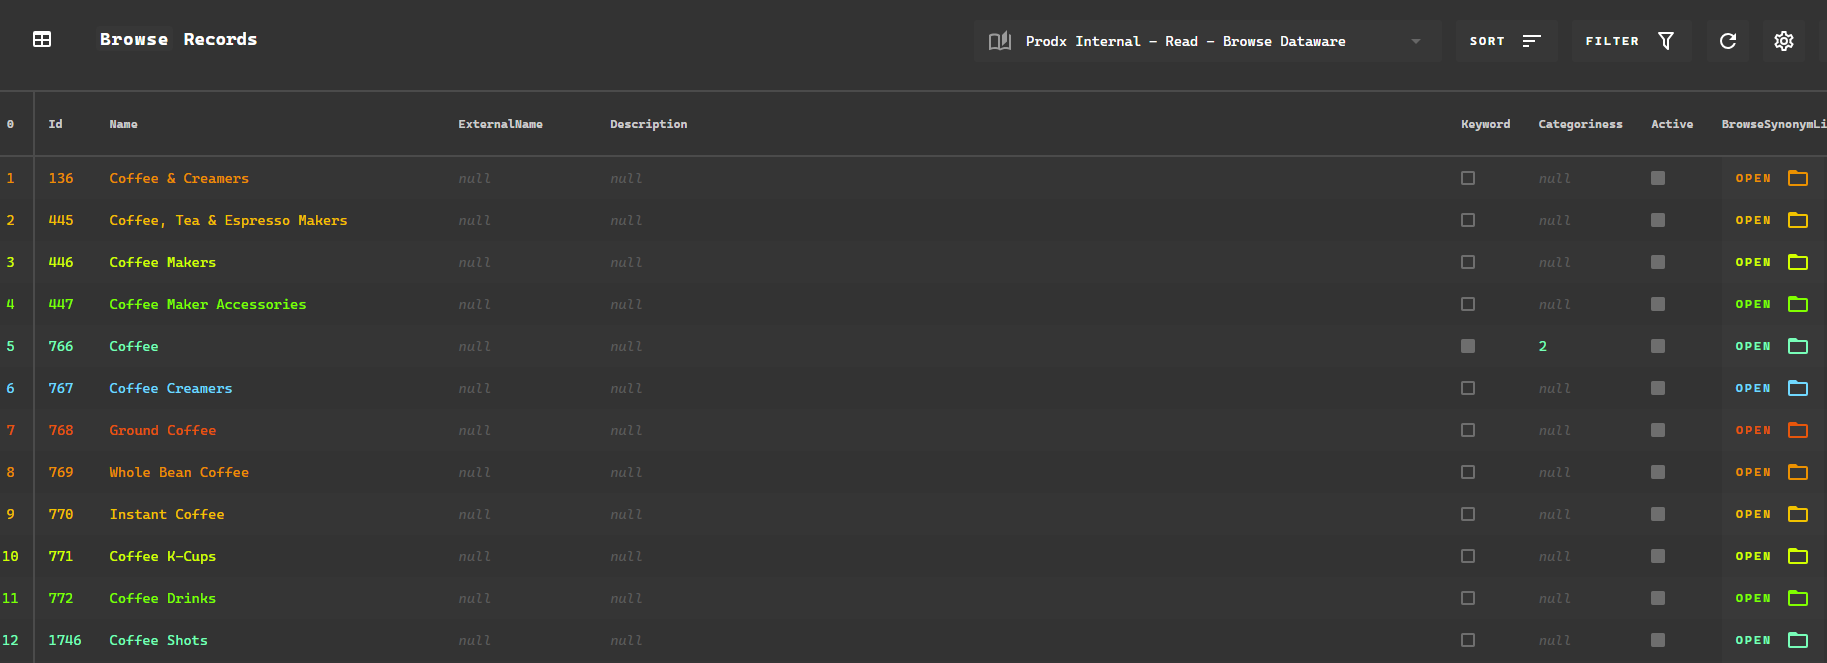Image resolution: width=1827 pixels, height=663 pixels.
Task: Check Keyword box for Coffee Makers row
Action: [x=1468, y=262]
